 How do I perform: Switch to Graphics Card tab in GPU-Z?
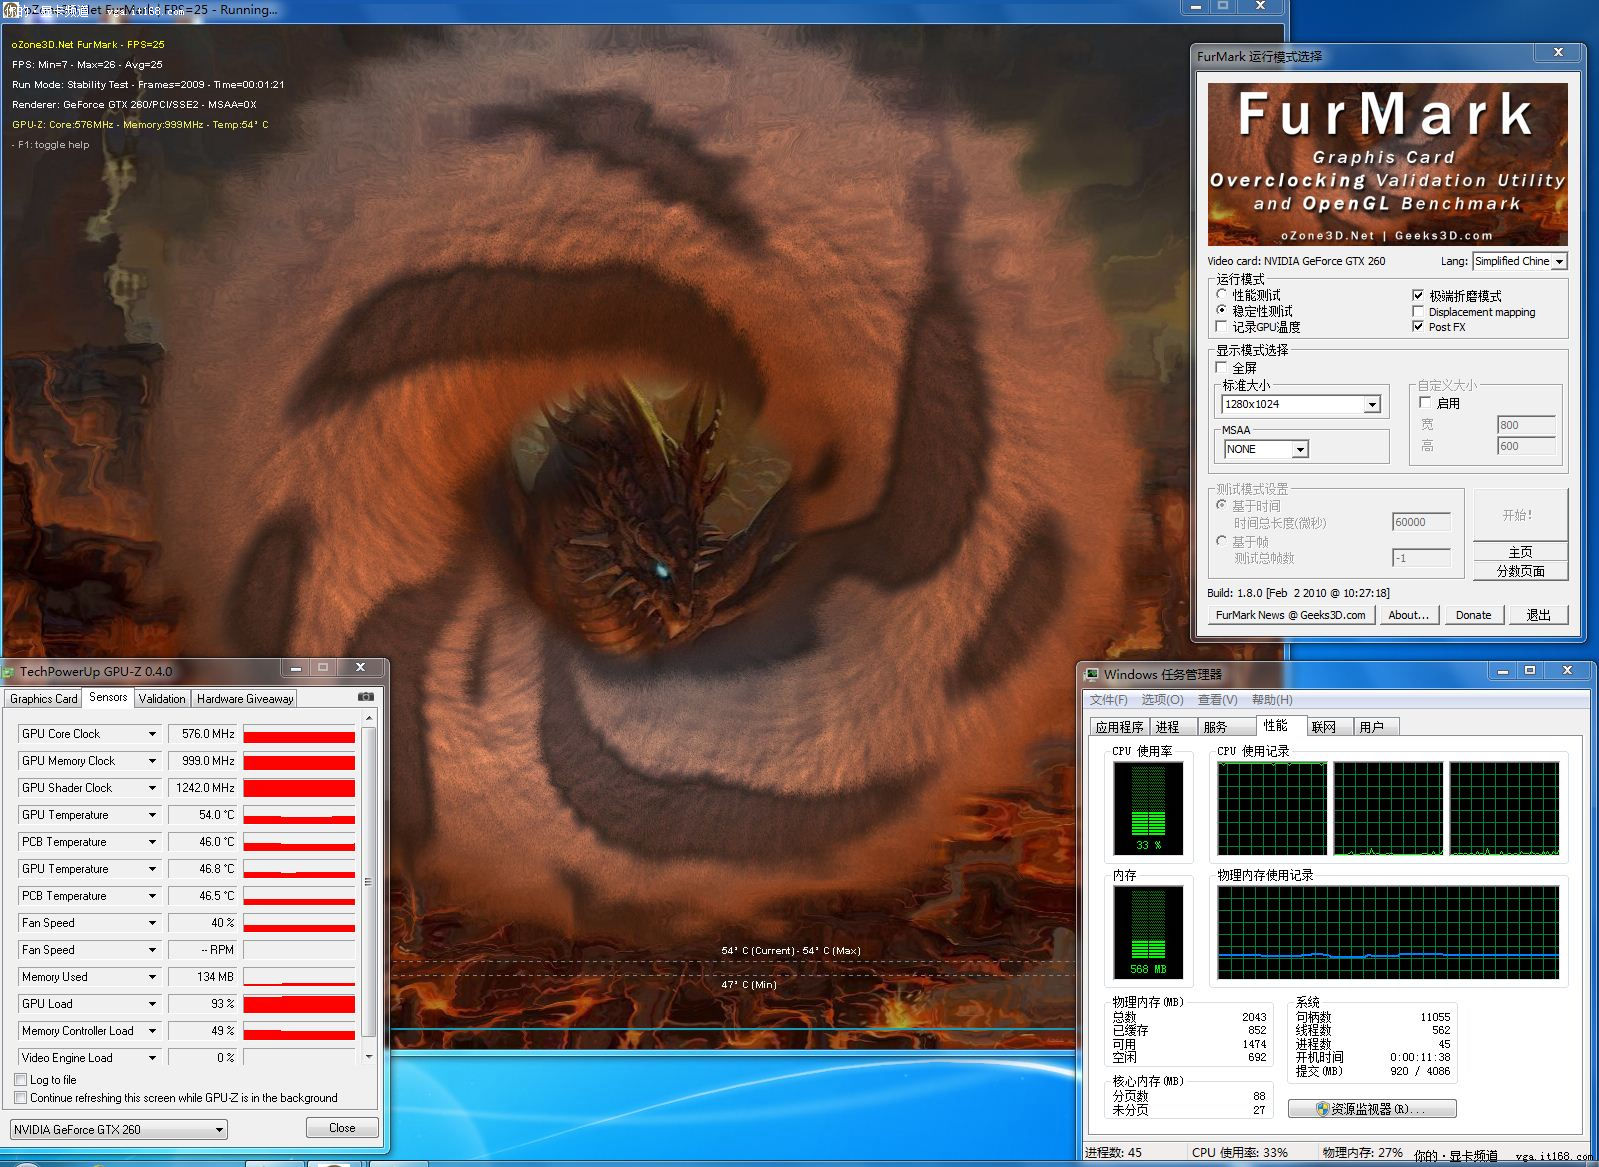(43, 699)
